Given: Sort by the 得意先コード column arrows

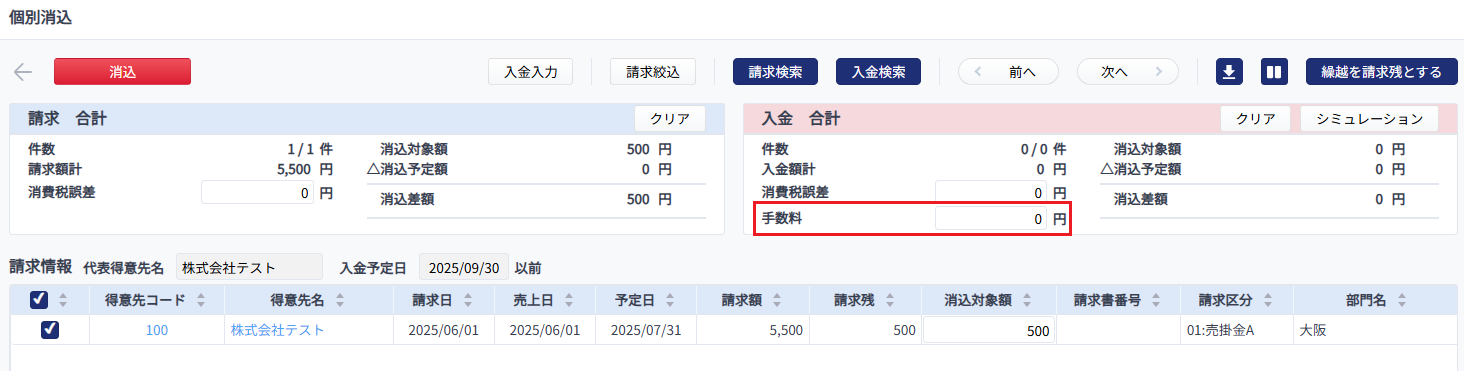Looking at the screenshot, I should click(200, 300).
